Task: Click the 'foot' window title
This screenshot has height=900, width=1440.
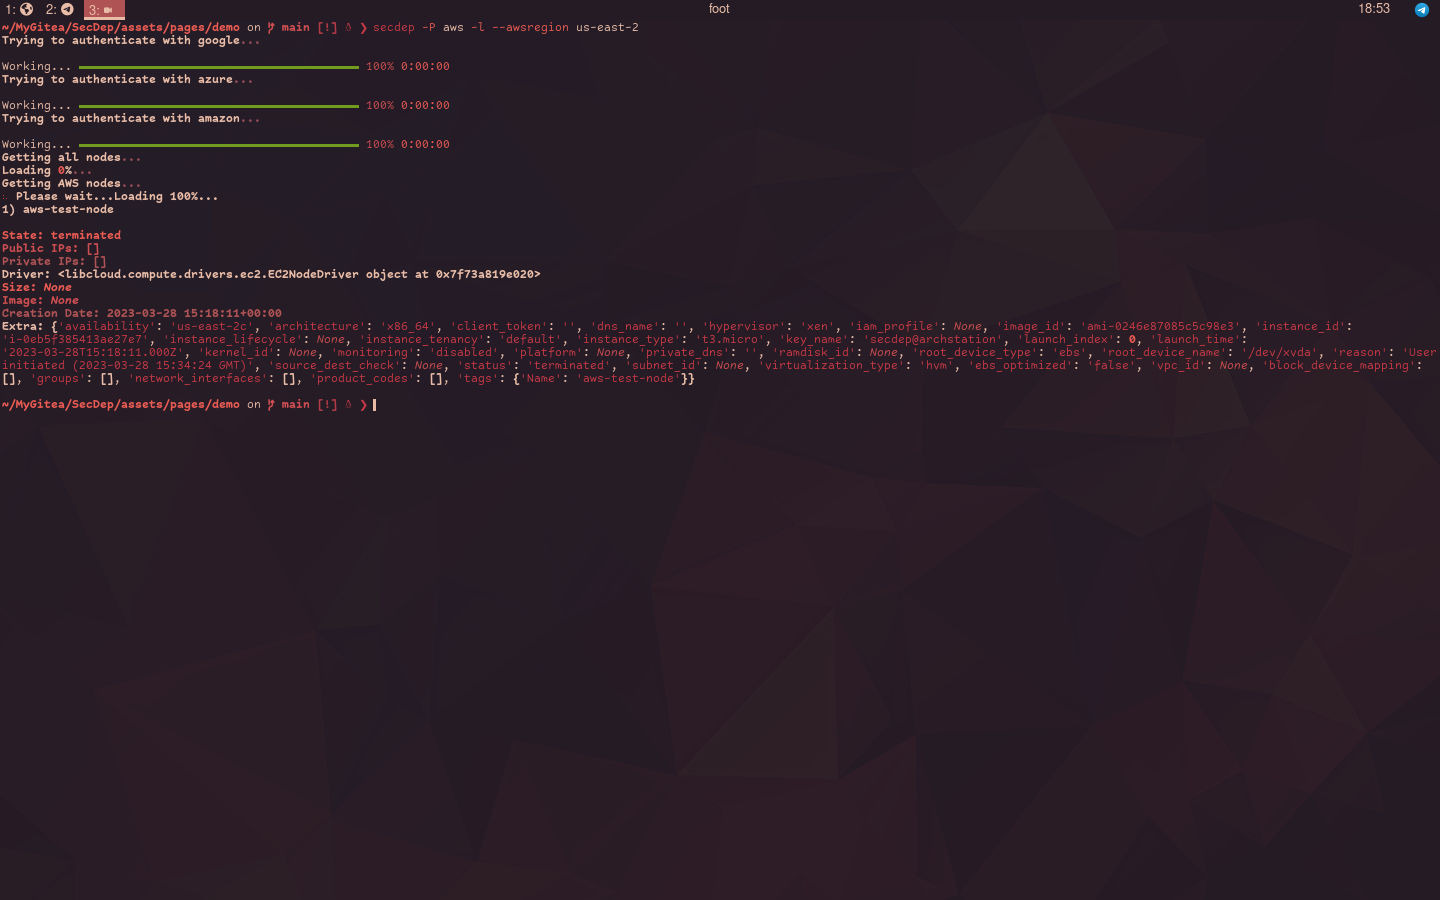Action: (x=719, y=9)
